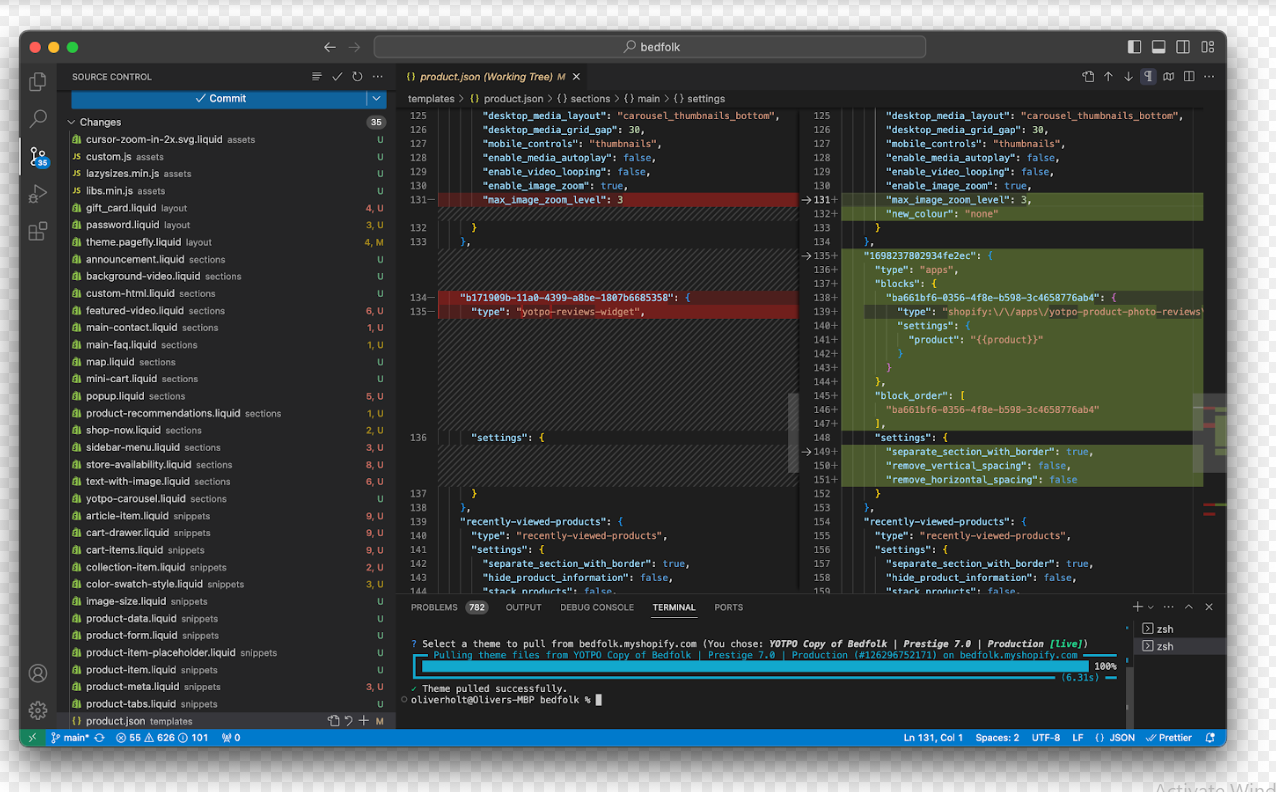
Task: Toggle the primary sidebar visibility
Action: tap(1134, 47)
